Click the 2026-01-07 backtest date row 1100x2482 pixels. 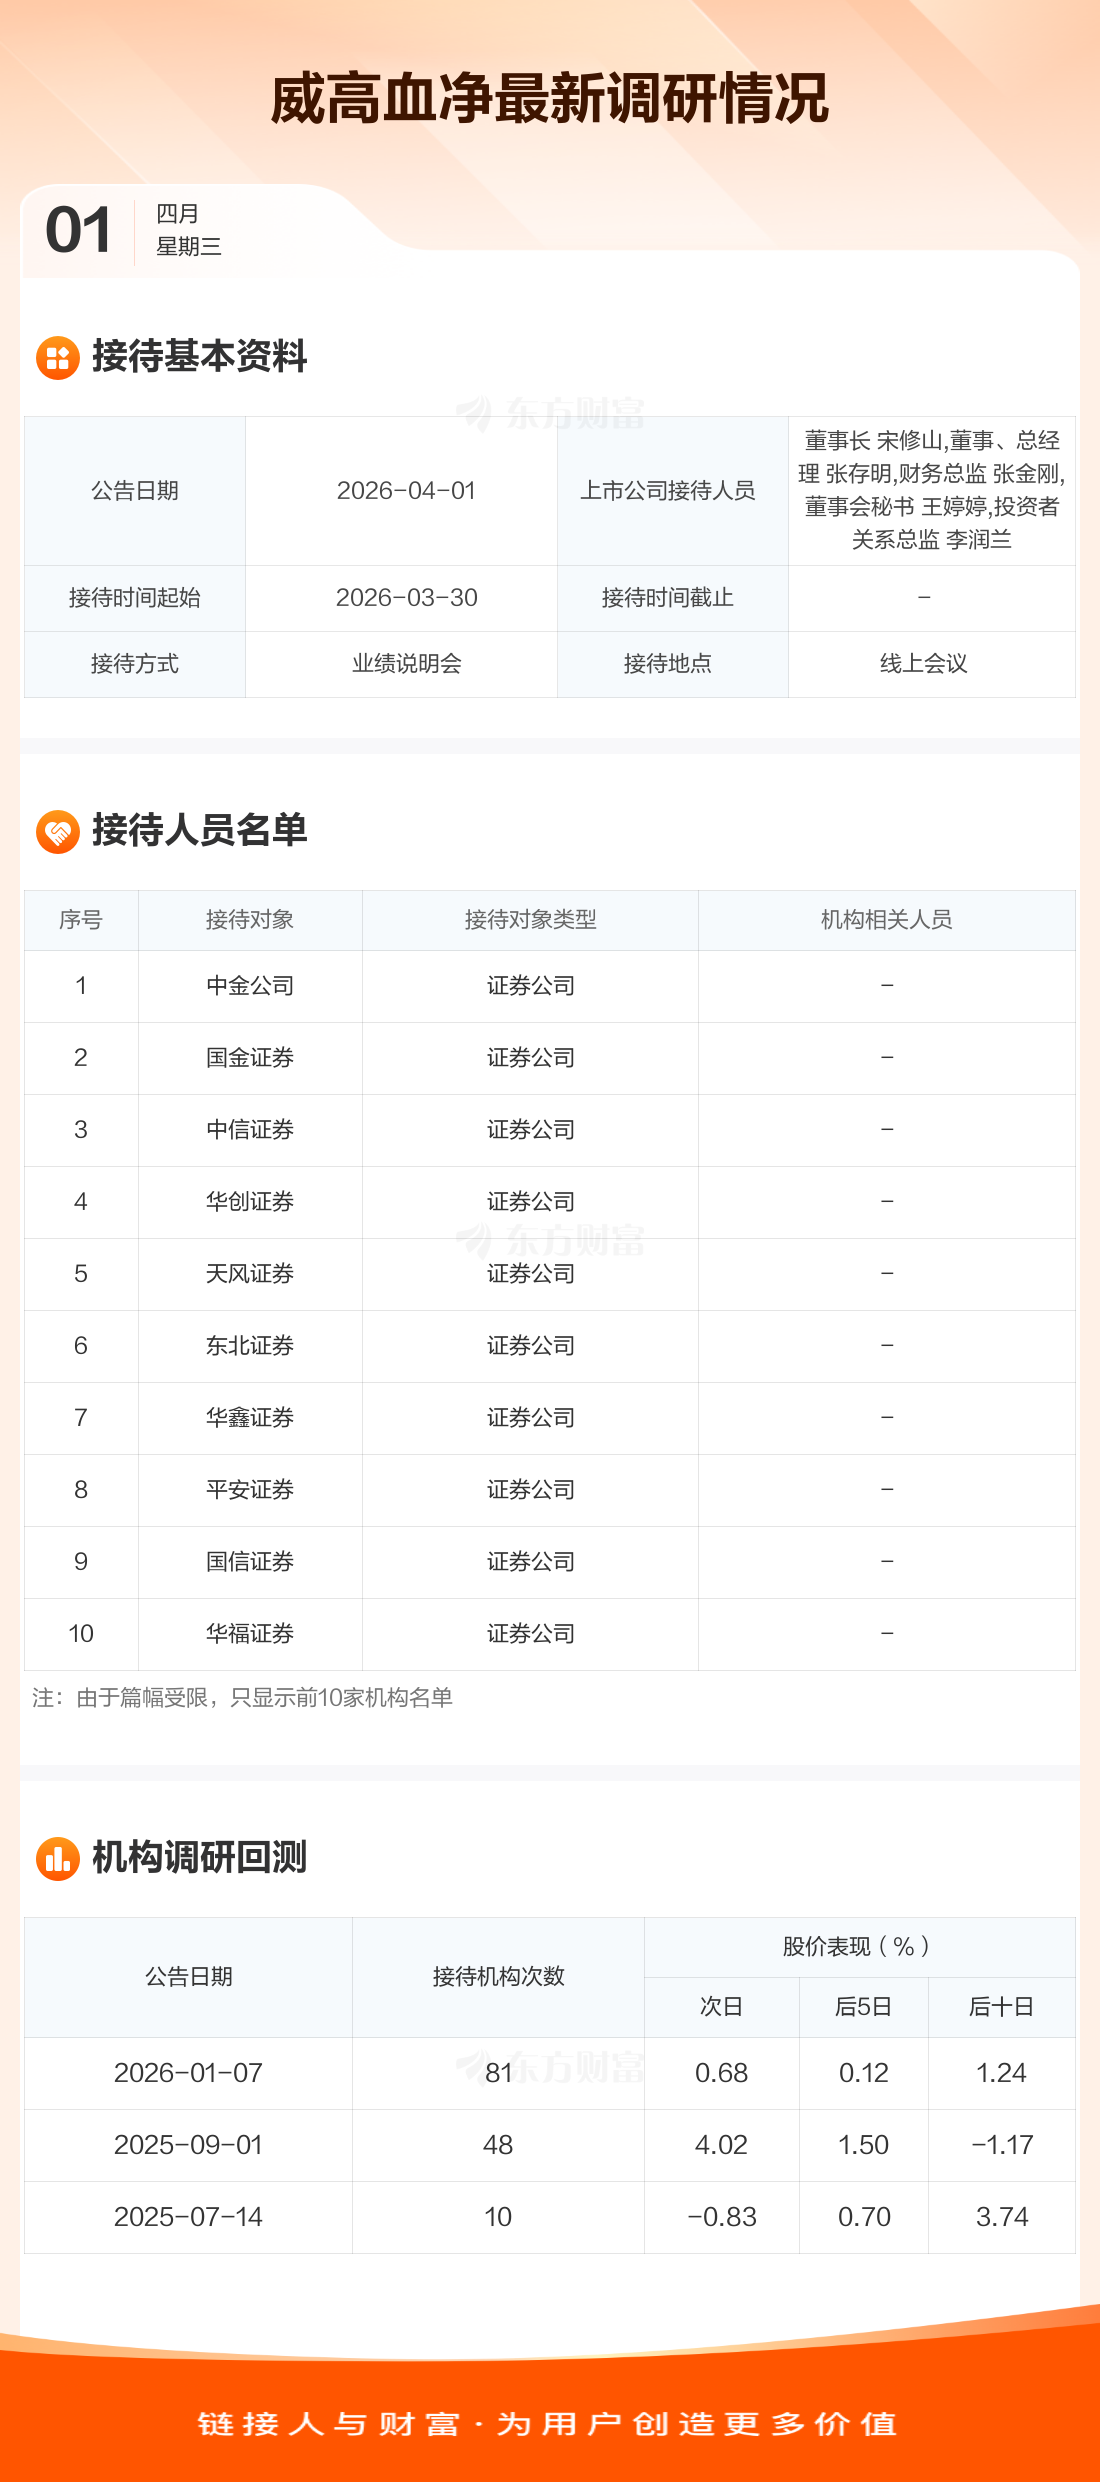point(188,2073)
